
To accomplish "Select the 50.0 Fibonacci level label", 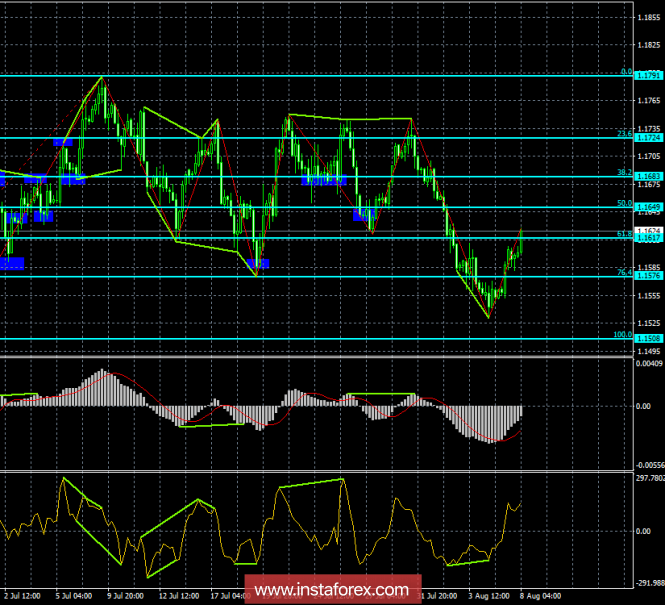I will [622, 203].
